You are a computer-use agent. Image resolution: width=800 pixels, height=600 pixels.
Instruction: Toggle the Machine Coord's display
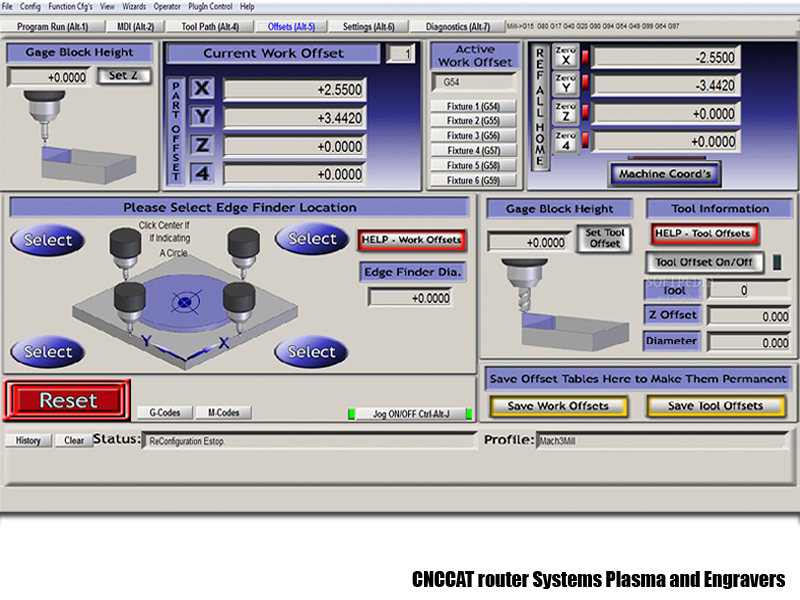pos(665,174)
